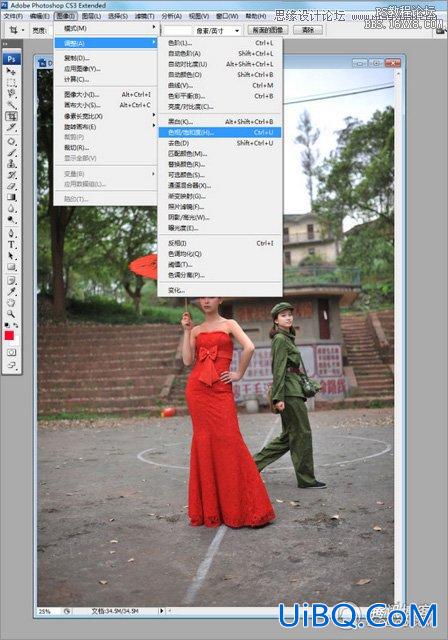Select the Eyedropper tool
Image resolution: width=448 pixels, height=640 pixels.
[x=11, y=291]
